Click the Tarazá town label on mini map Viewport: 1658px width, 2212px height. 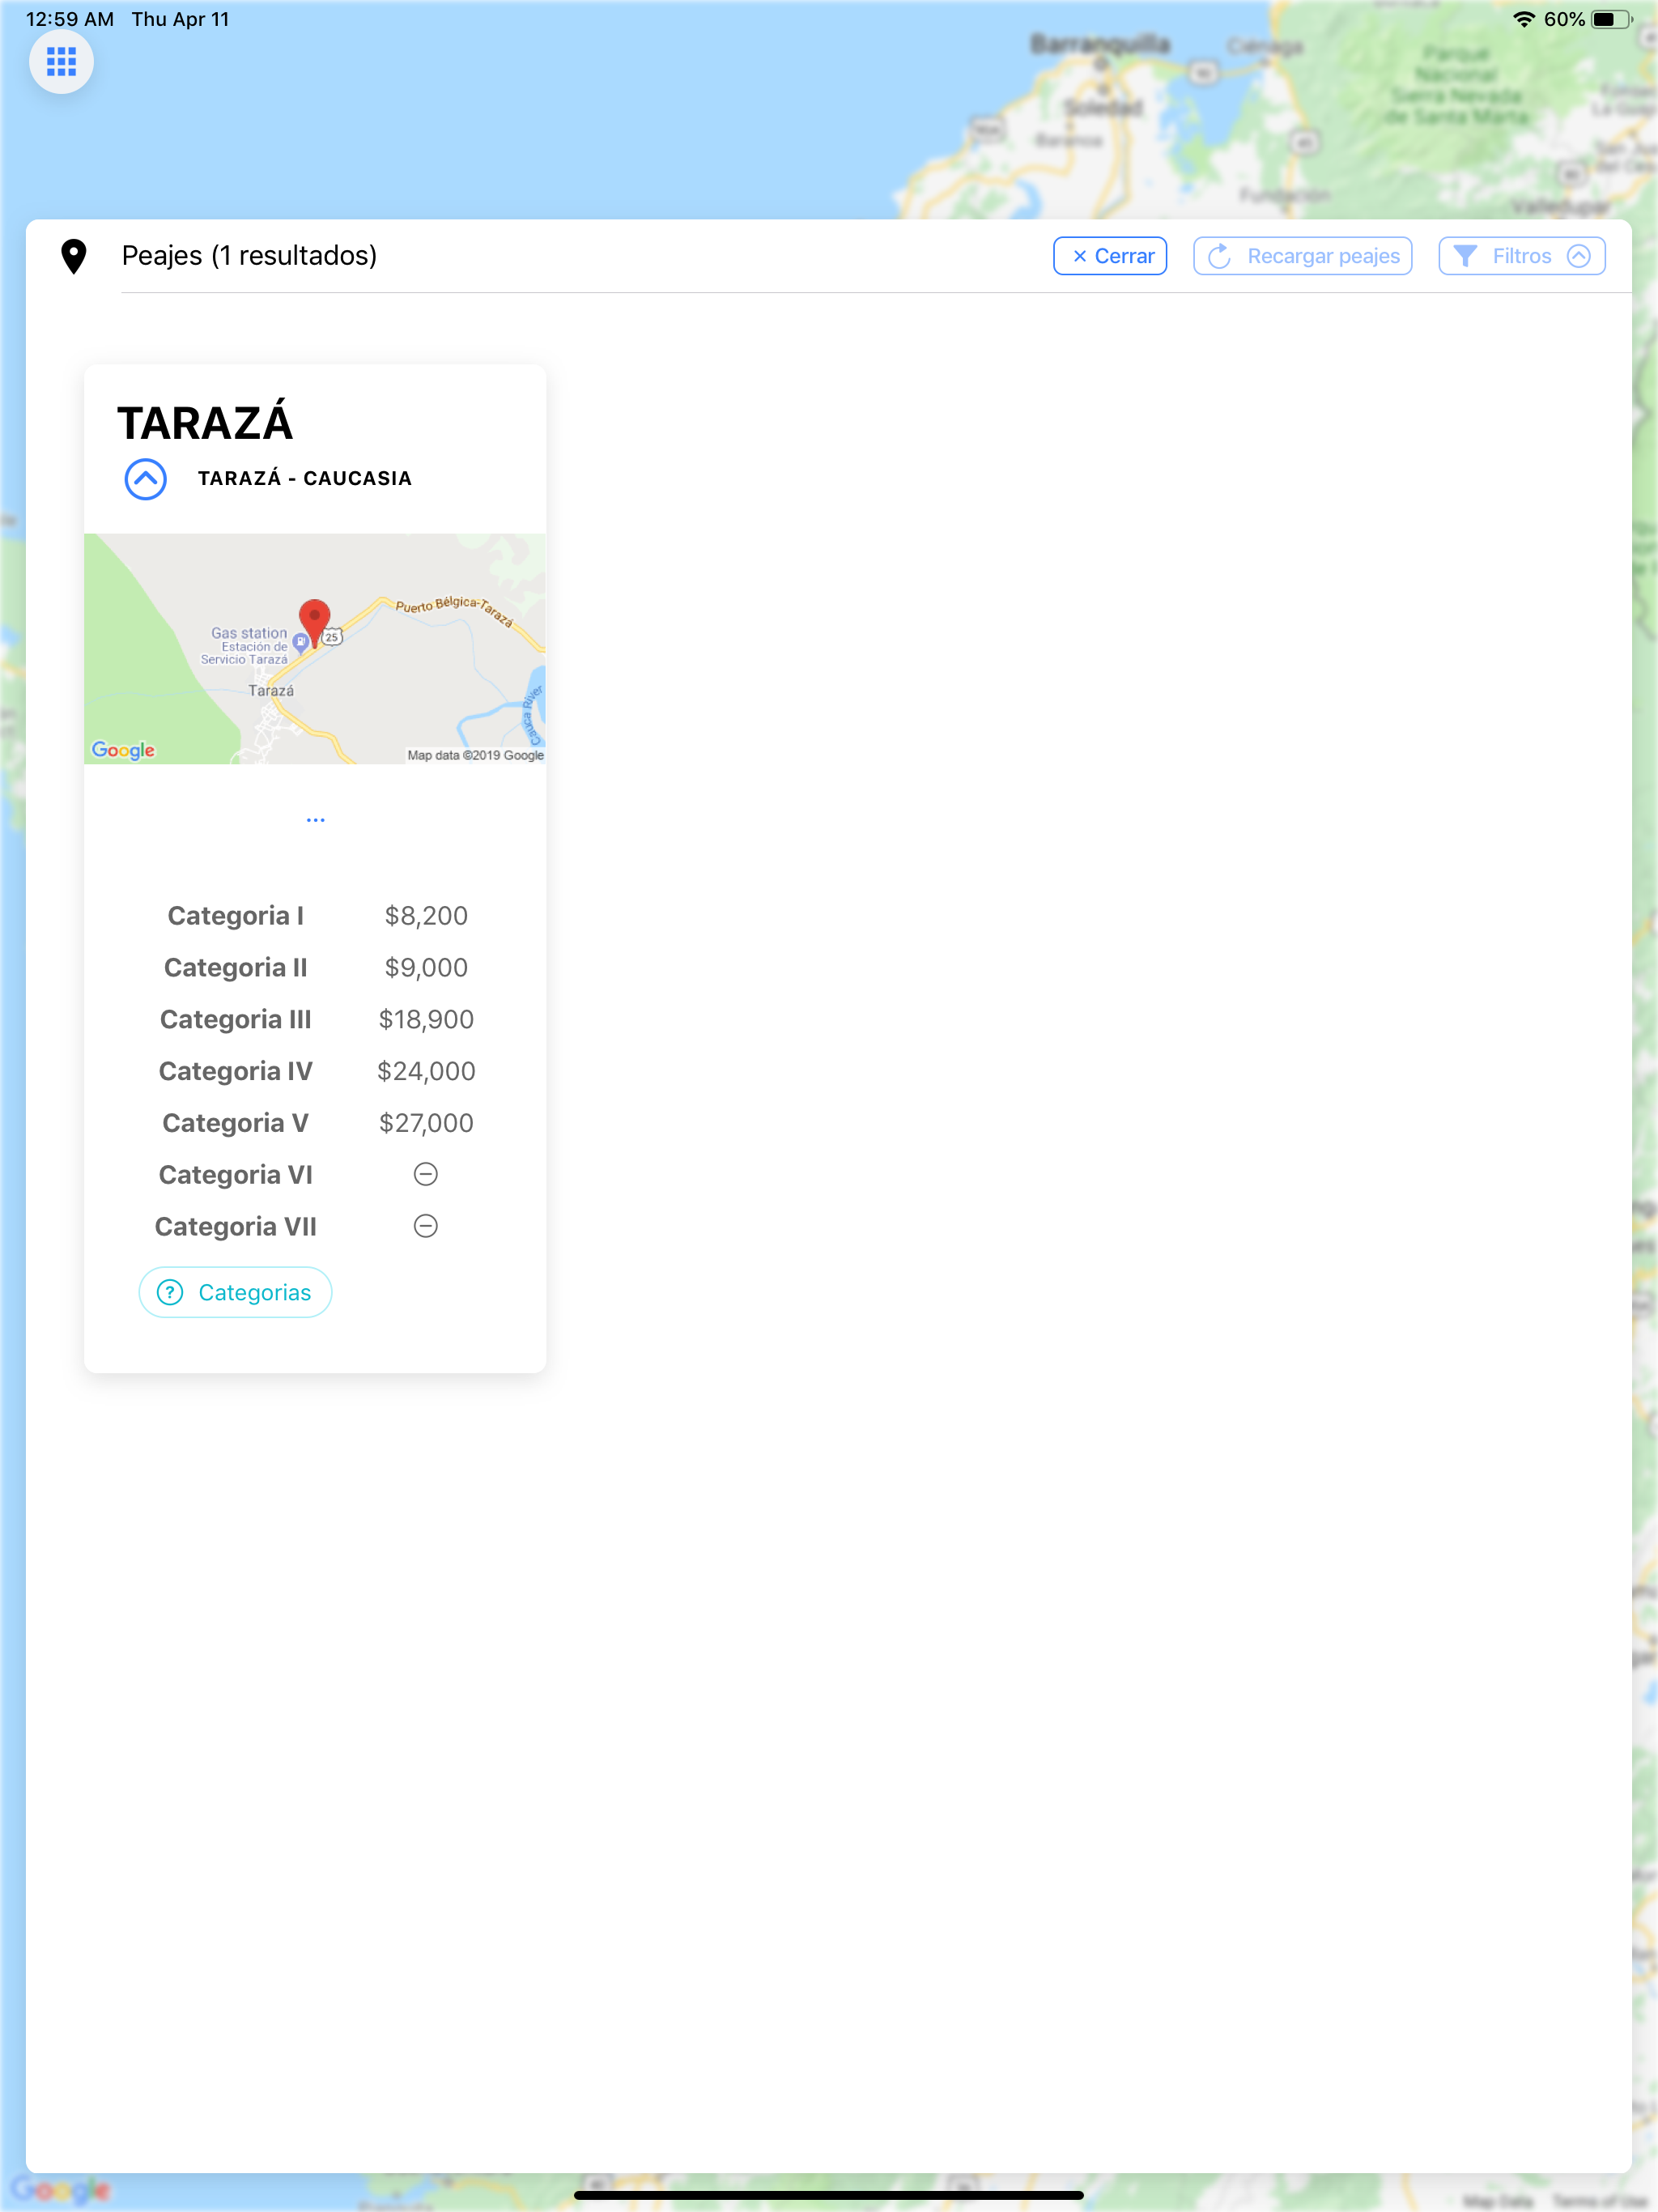271,691
